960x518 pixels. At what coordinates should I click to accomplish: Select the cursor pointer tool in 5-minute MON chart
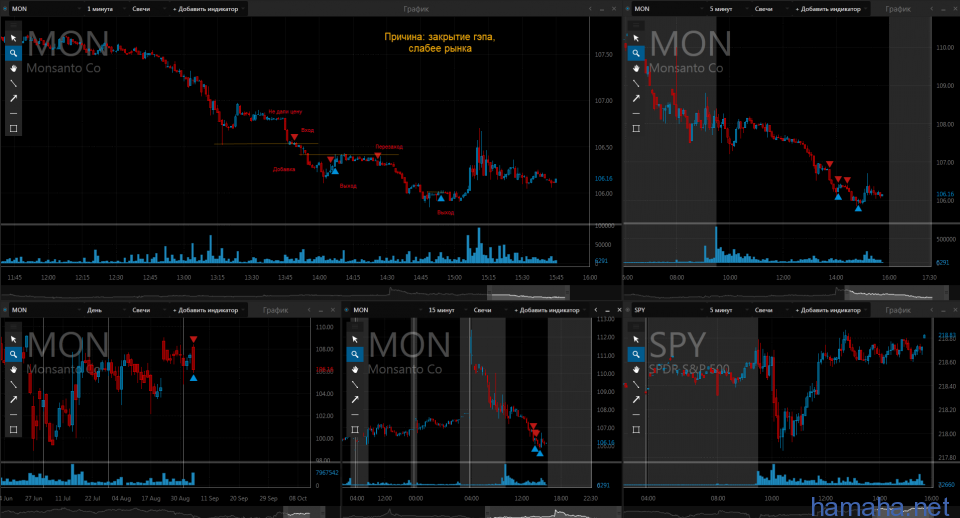click(636, 38)
